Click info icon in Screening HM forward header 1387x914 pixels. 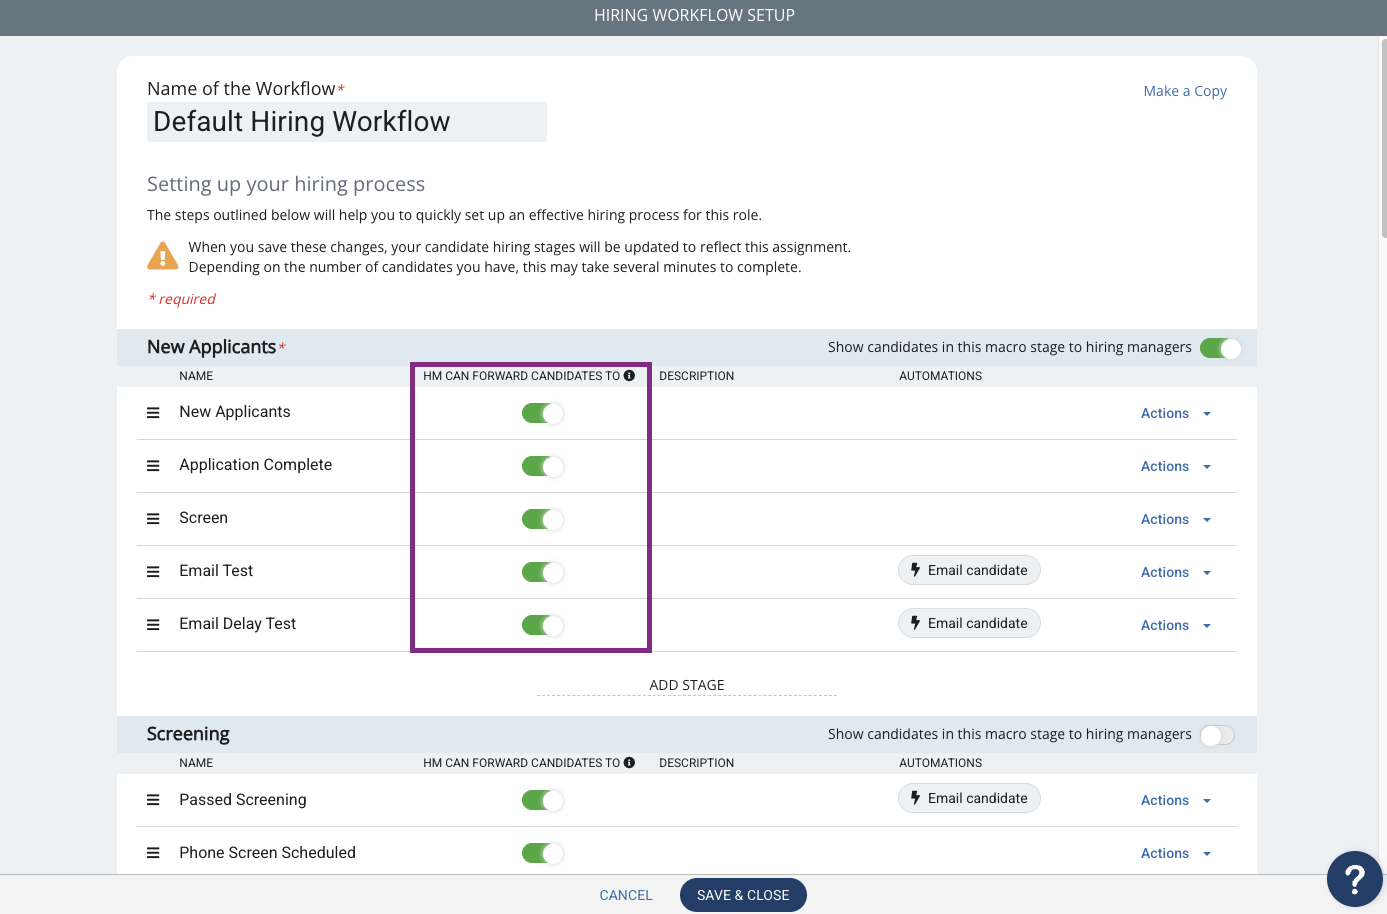[629, 763]
